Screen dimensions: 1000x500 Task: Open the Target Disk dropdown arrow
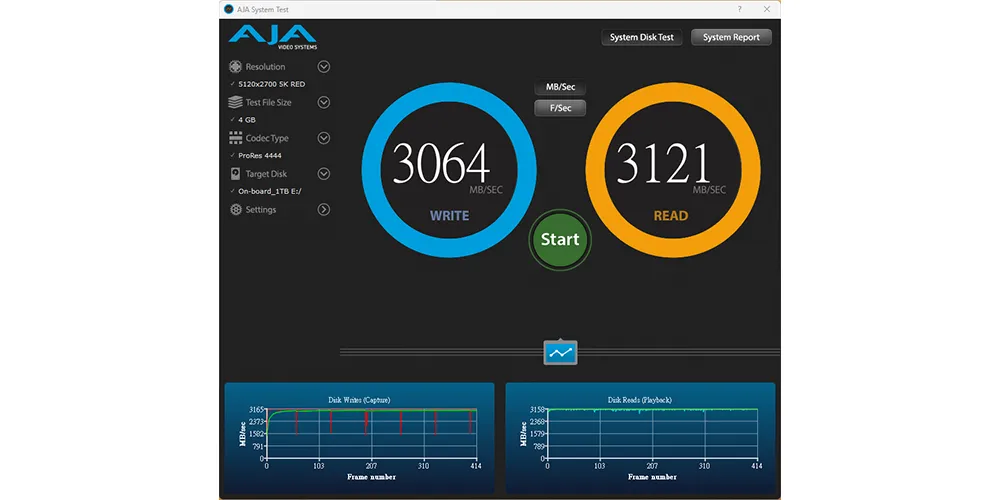[324, 174]
